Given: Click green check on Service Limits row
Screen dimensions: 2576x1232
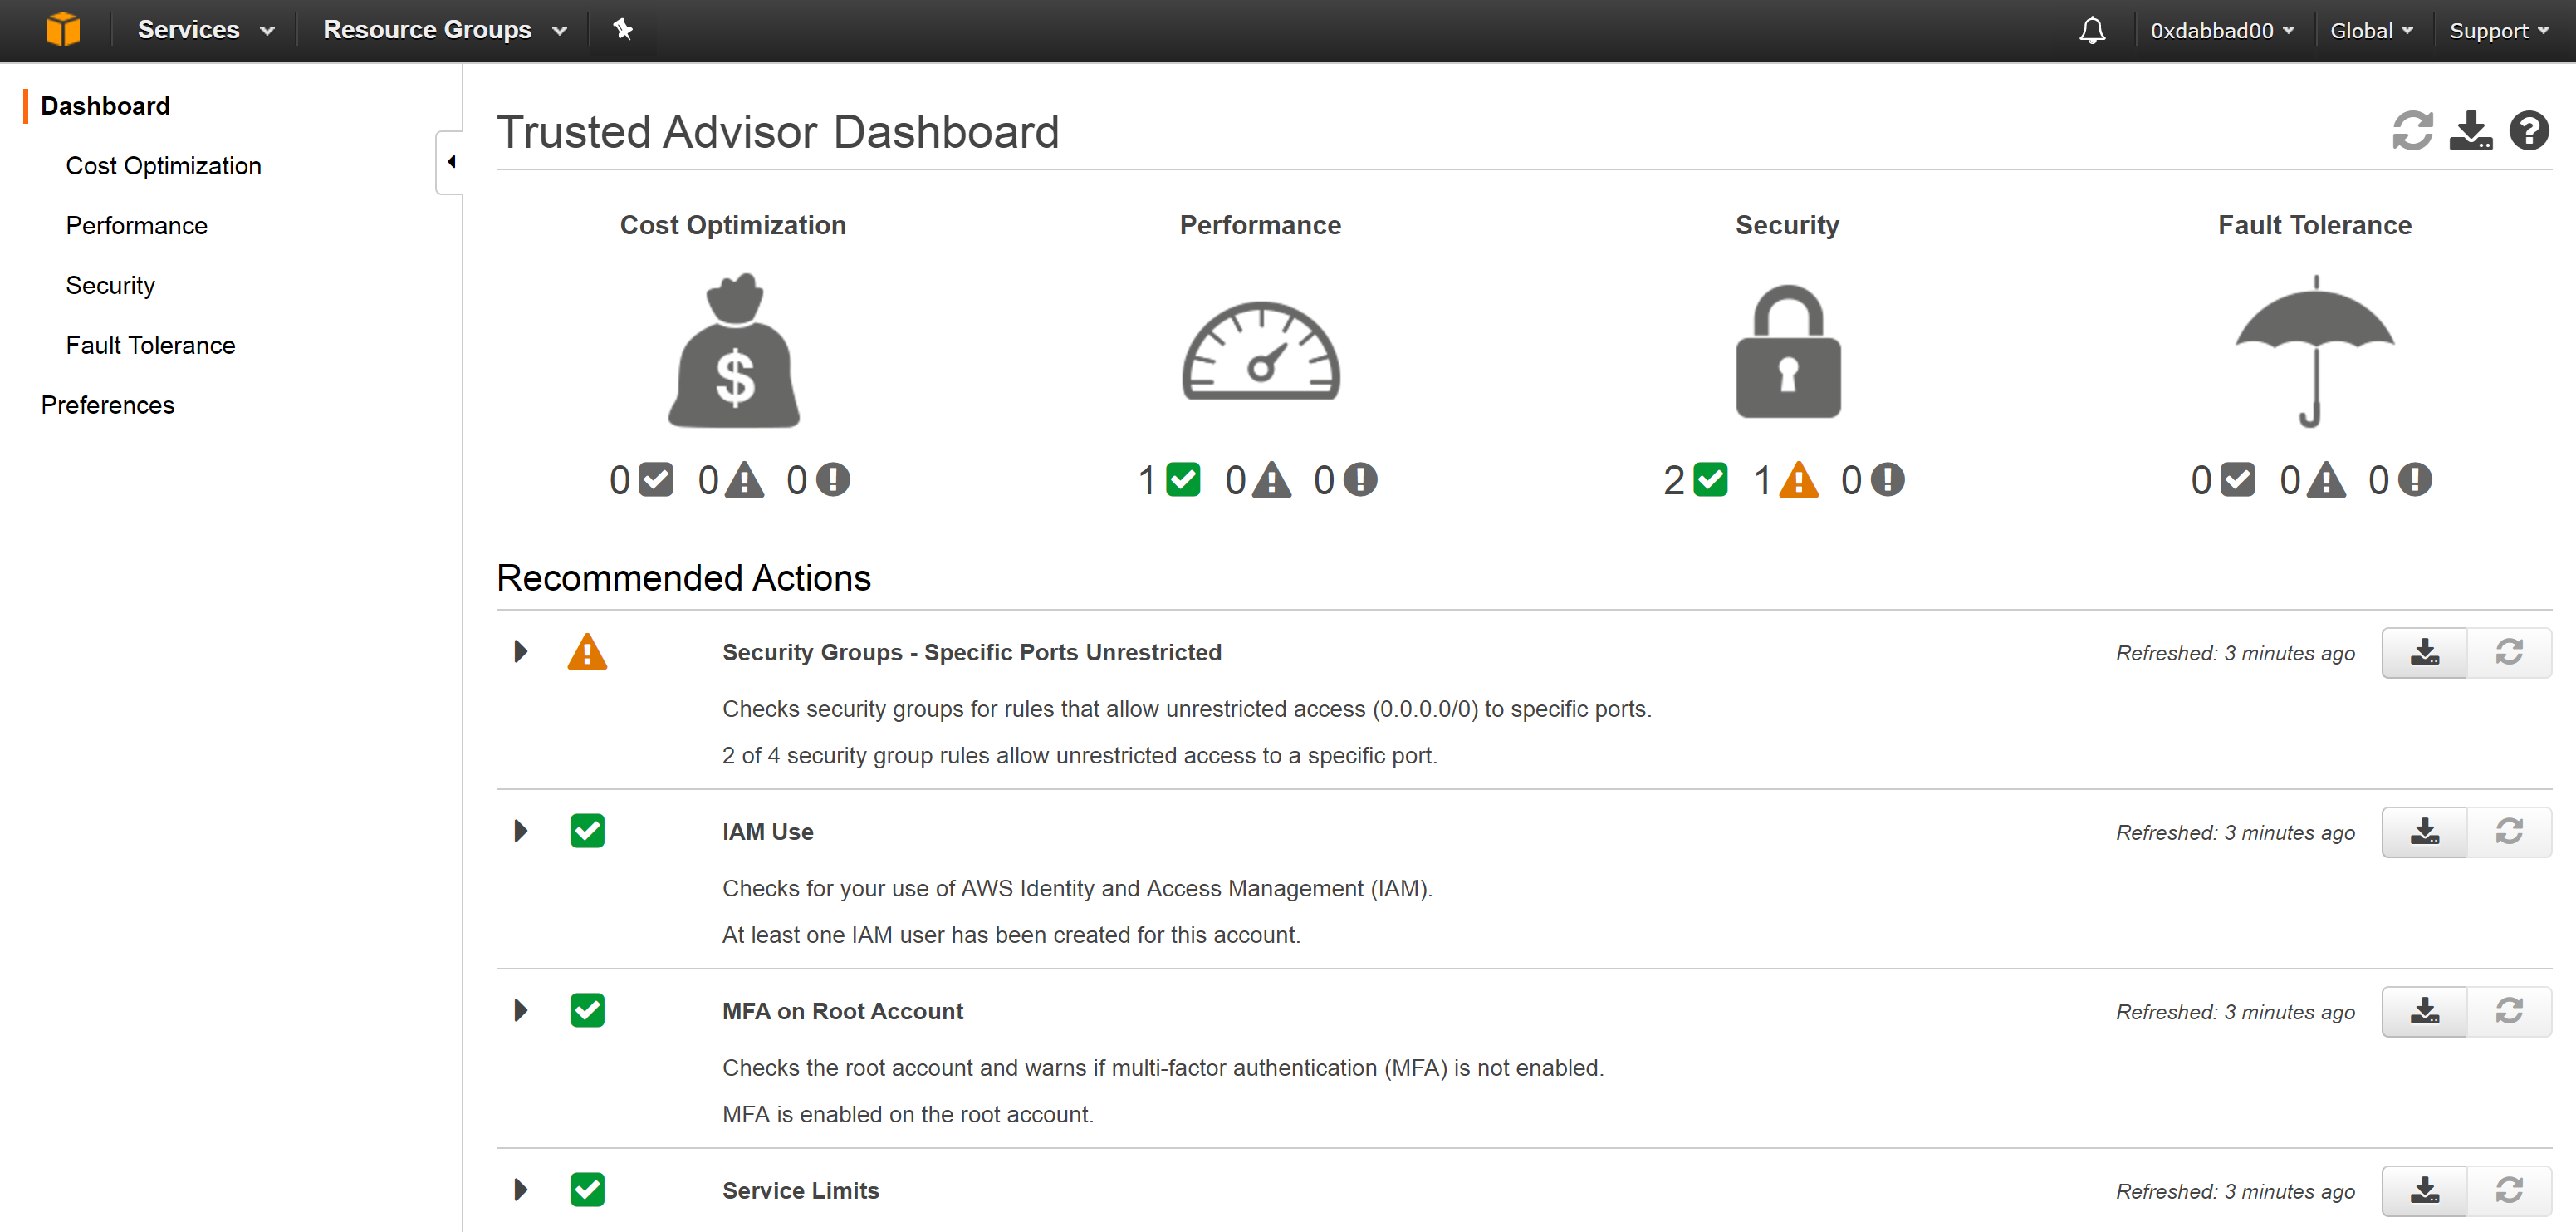Looking at the screenshot, I should pos(587,1190).
